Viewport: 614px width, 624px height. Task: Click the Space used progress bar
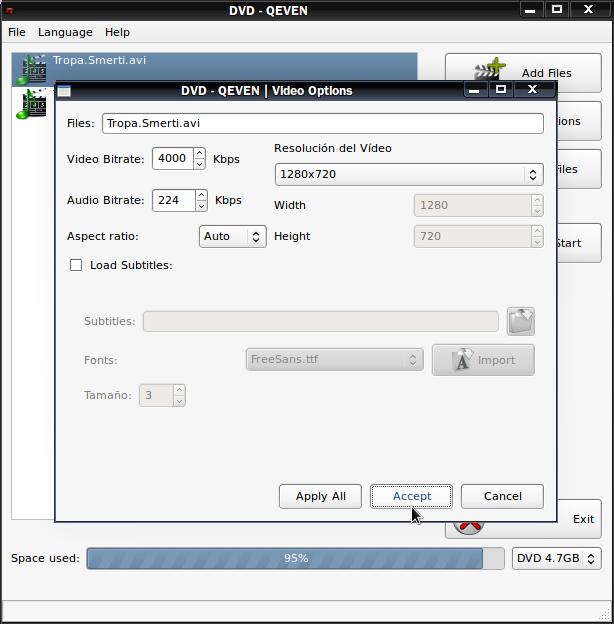pyautogui.click(x=295, y=558)
